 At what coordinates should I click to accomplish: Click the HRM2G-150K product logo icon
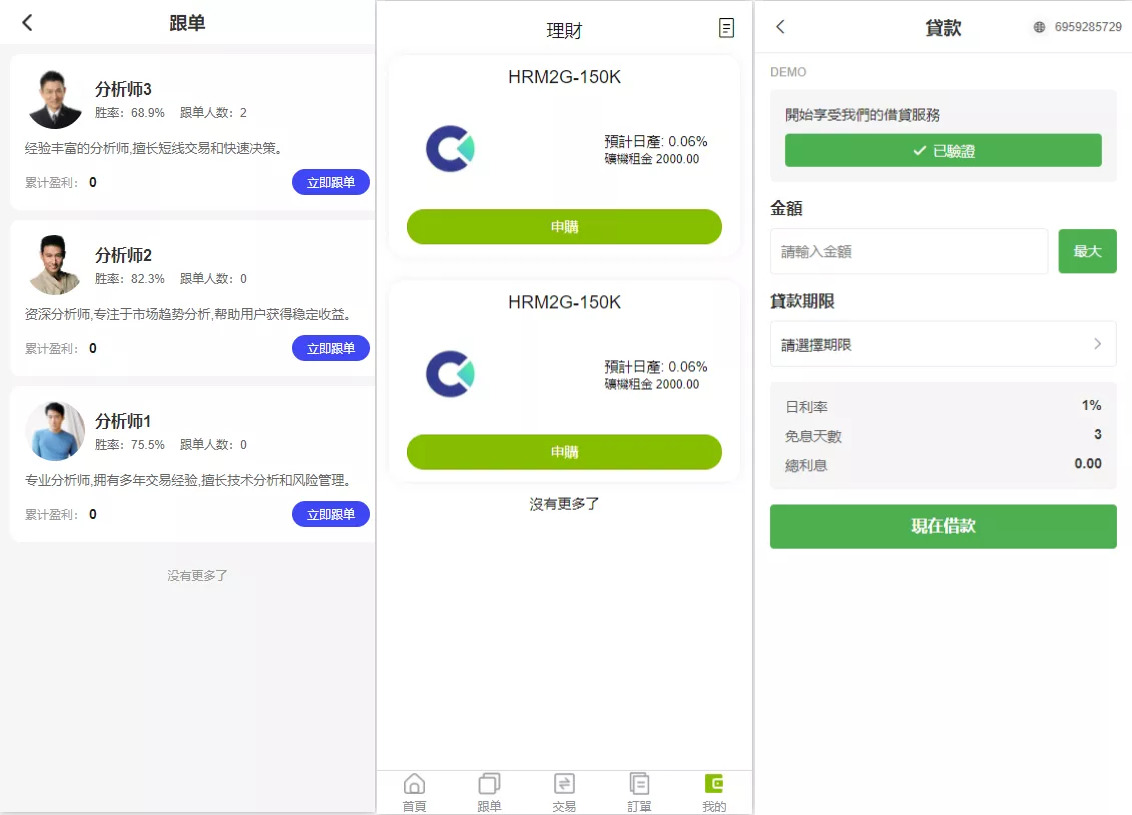(x=451, y=149)
